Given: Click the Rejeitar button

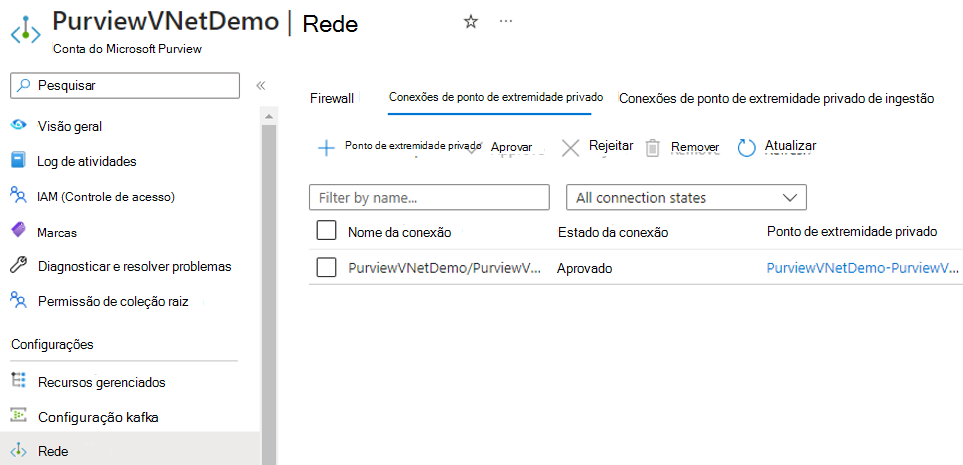Looking at the screenshot, I should (x=597, y=147).
